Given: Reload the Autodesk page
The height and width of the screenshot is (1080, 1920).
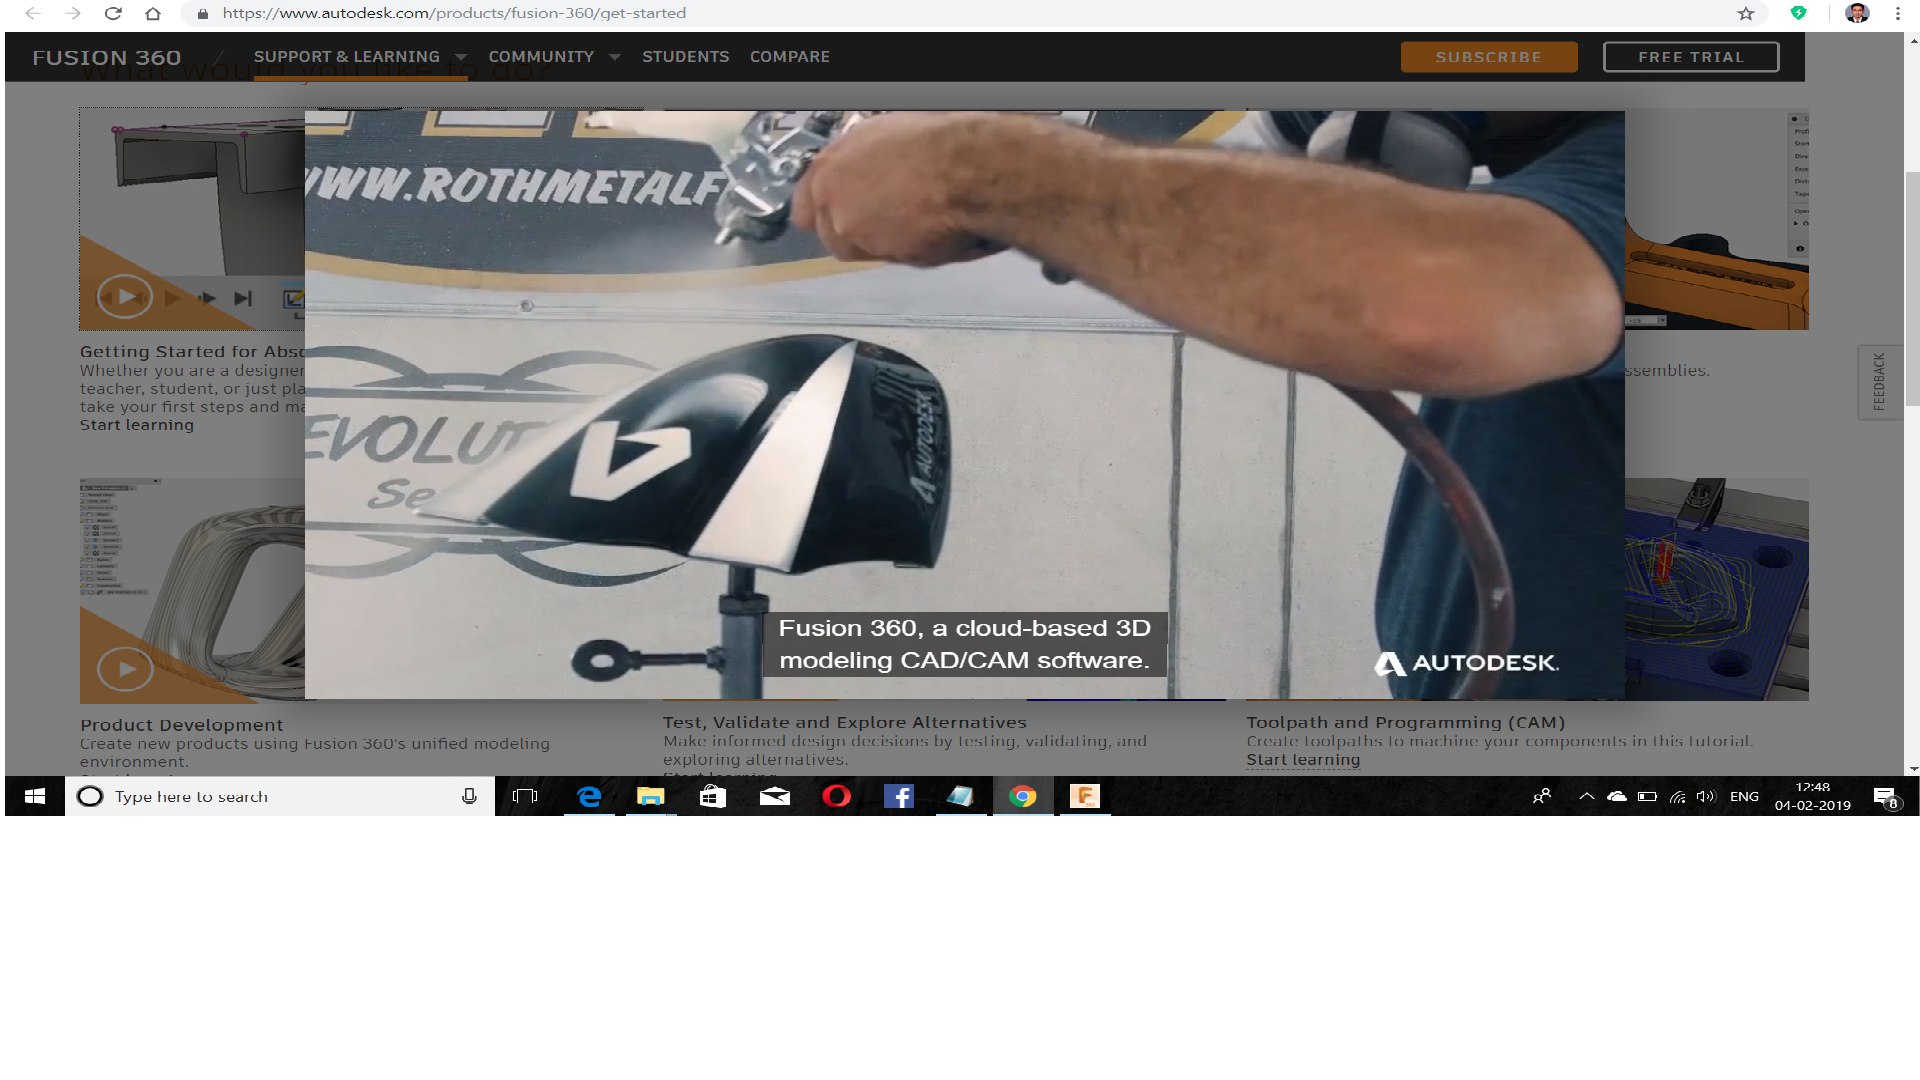Looking at the screenshot, I should (x=113, y=13).
